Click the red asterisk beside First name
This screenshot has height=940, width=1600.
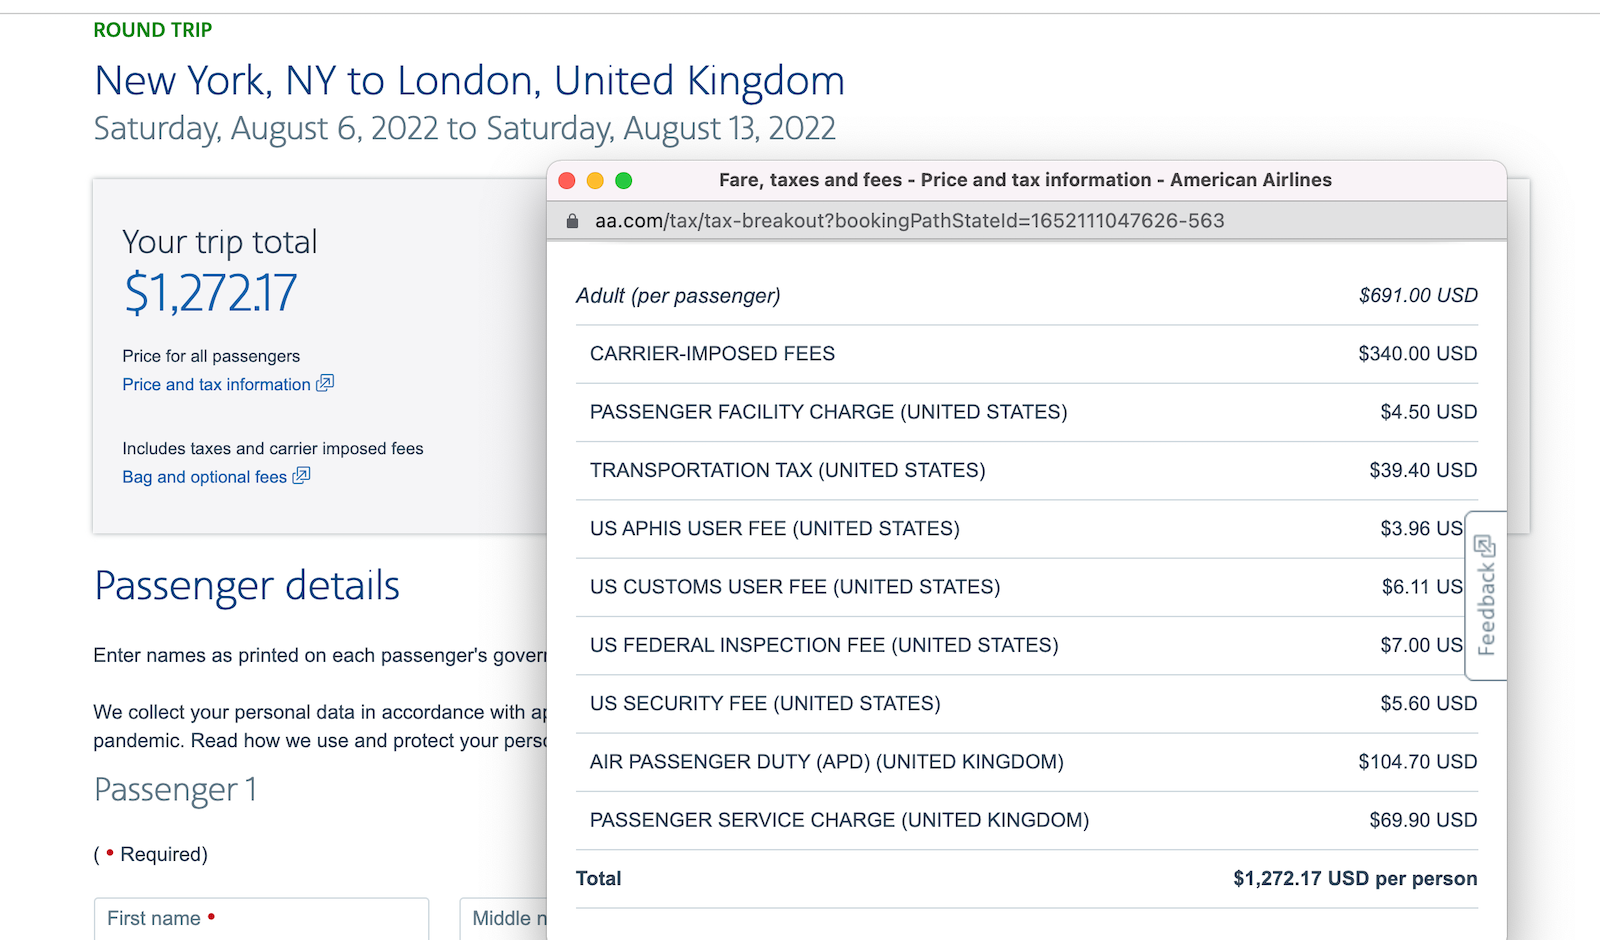point(210,916)
